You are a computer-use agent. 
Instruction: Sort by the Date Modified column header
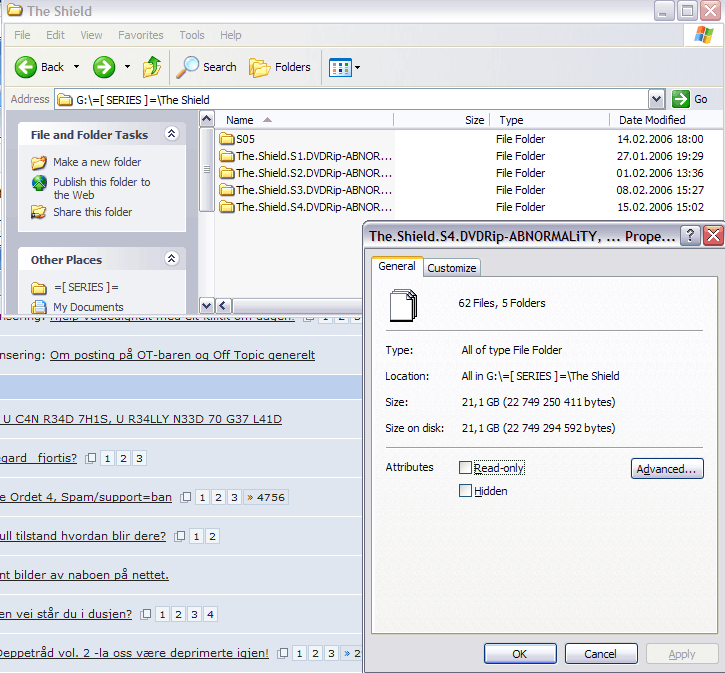click(667, 120)
